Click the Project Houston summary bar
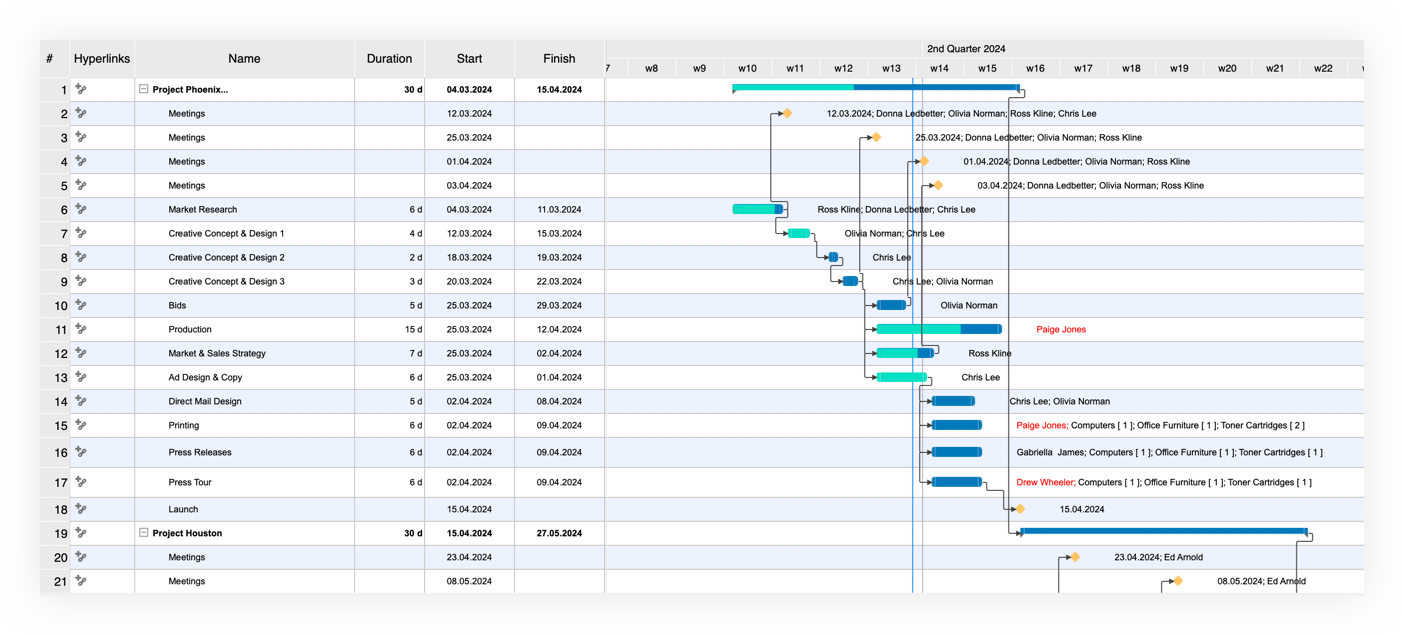Screen dimensions: 1404x636 pyautogui.click(x=1164, y=532)
